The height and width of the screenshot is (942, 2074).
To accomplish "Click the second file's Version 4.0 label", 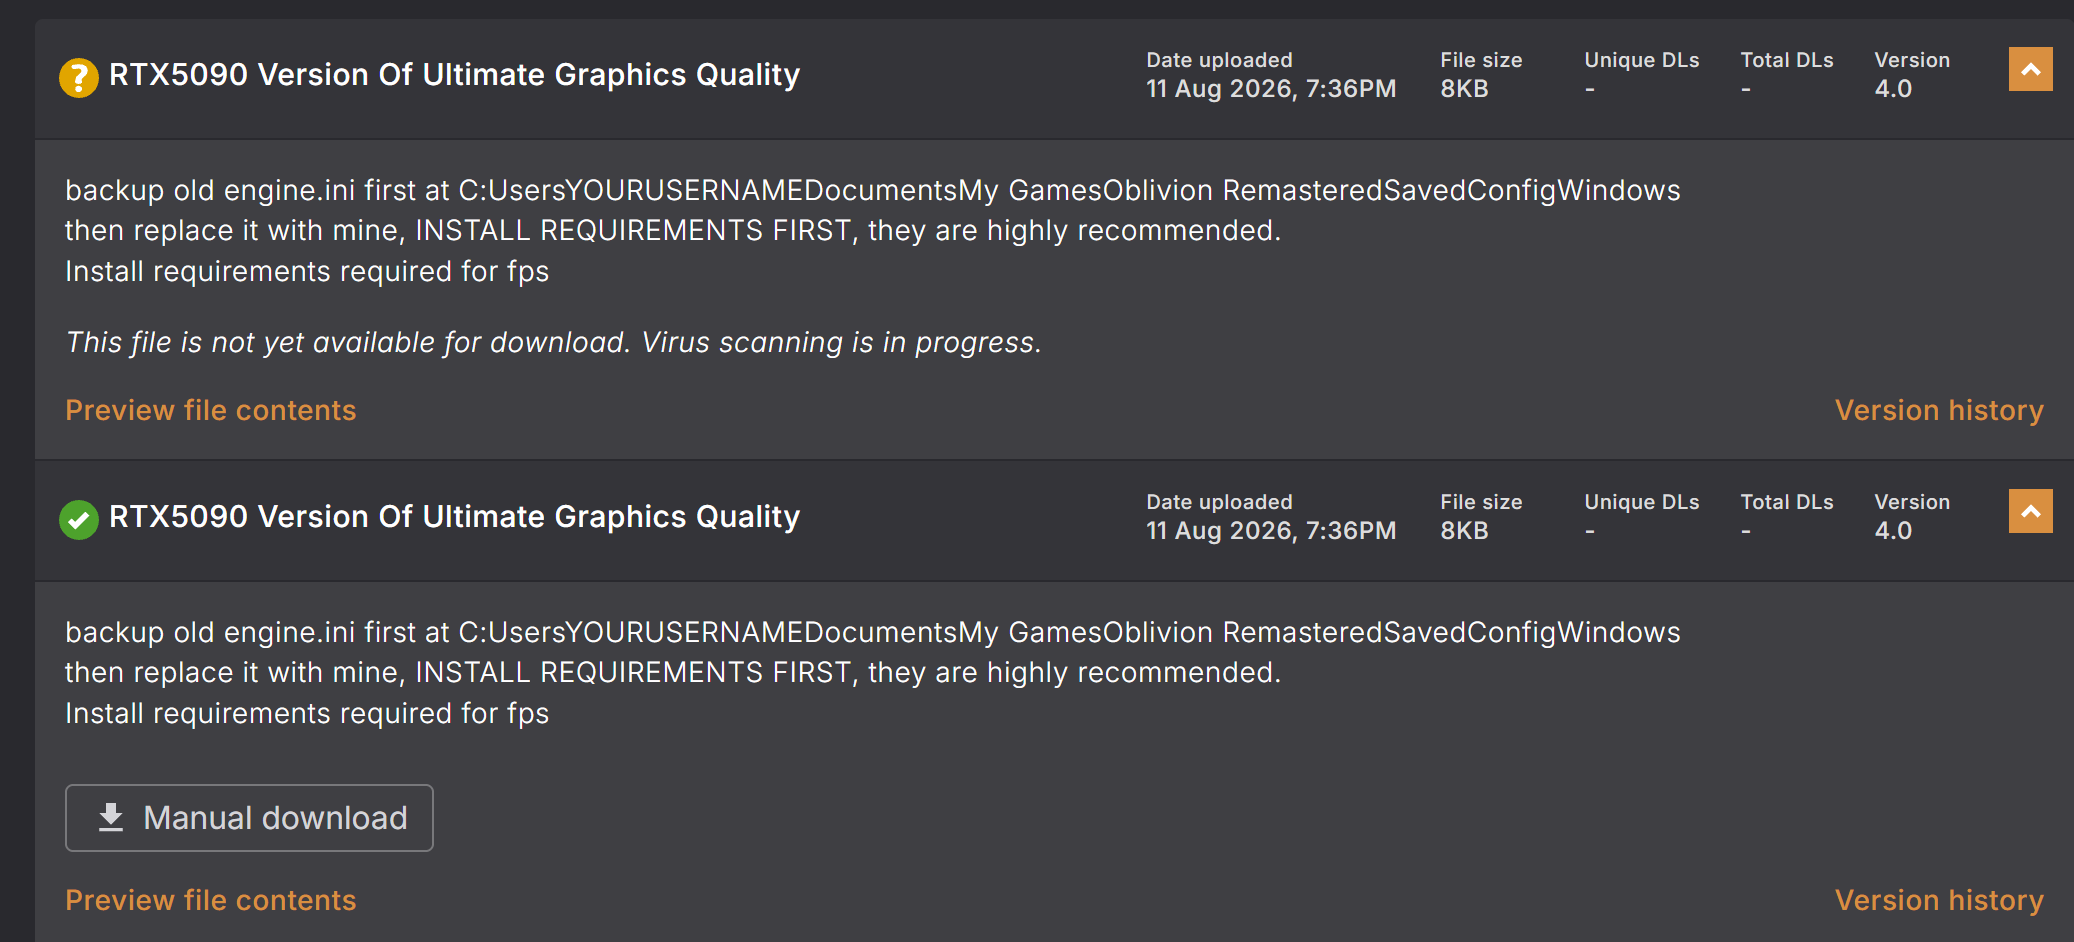I will click(x=1912, y=517).
